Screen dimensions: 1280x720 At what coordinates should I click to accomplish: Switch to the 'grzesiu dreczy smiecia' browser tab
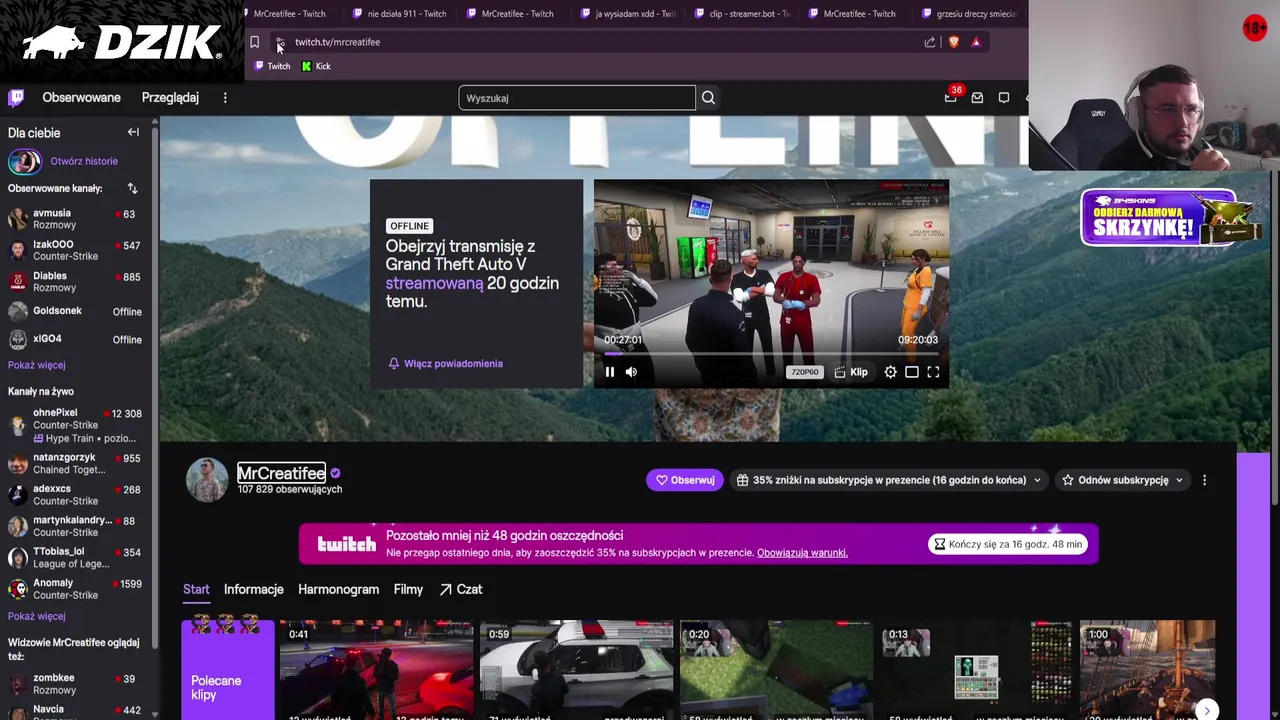click(x=970, y=14)
